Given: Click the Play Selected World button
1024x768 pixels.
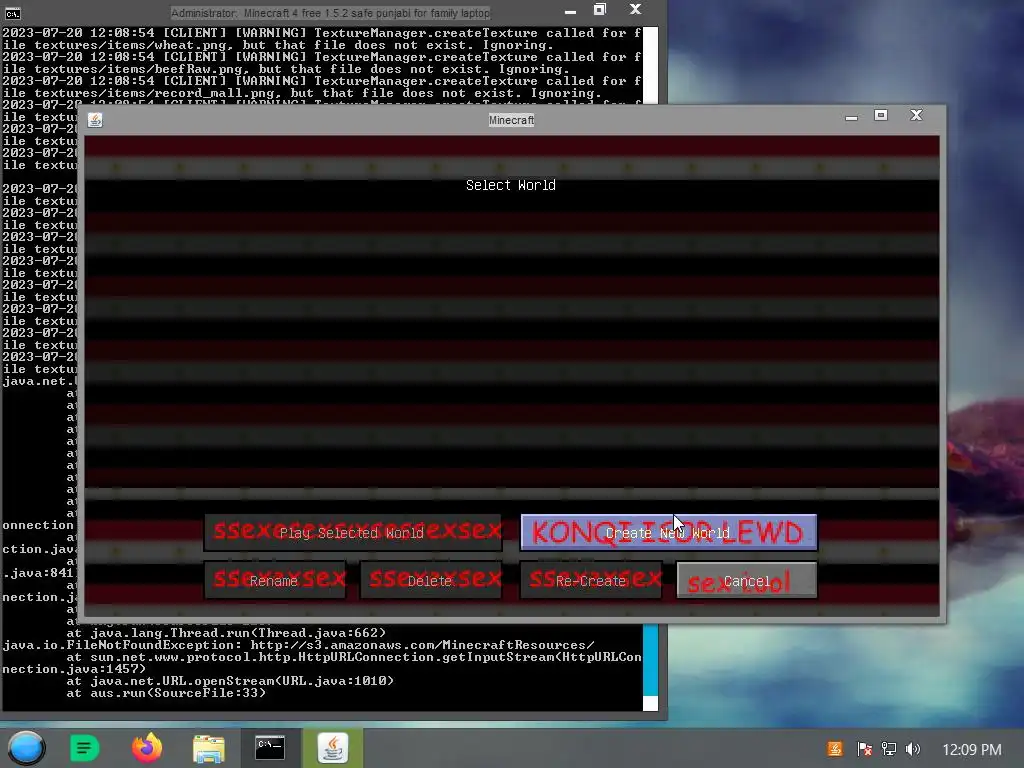Looking at the screenshot, I should [x=353, y=532].
